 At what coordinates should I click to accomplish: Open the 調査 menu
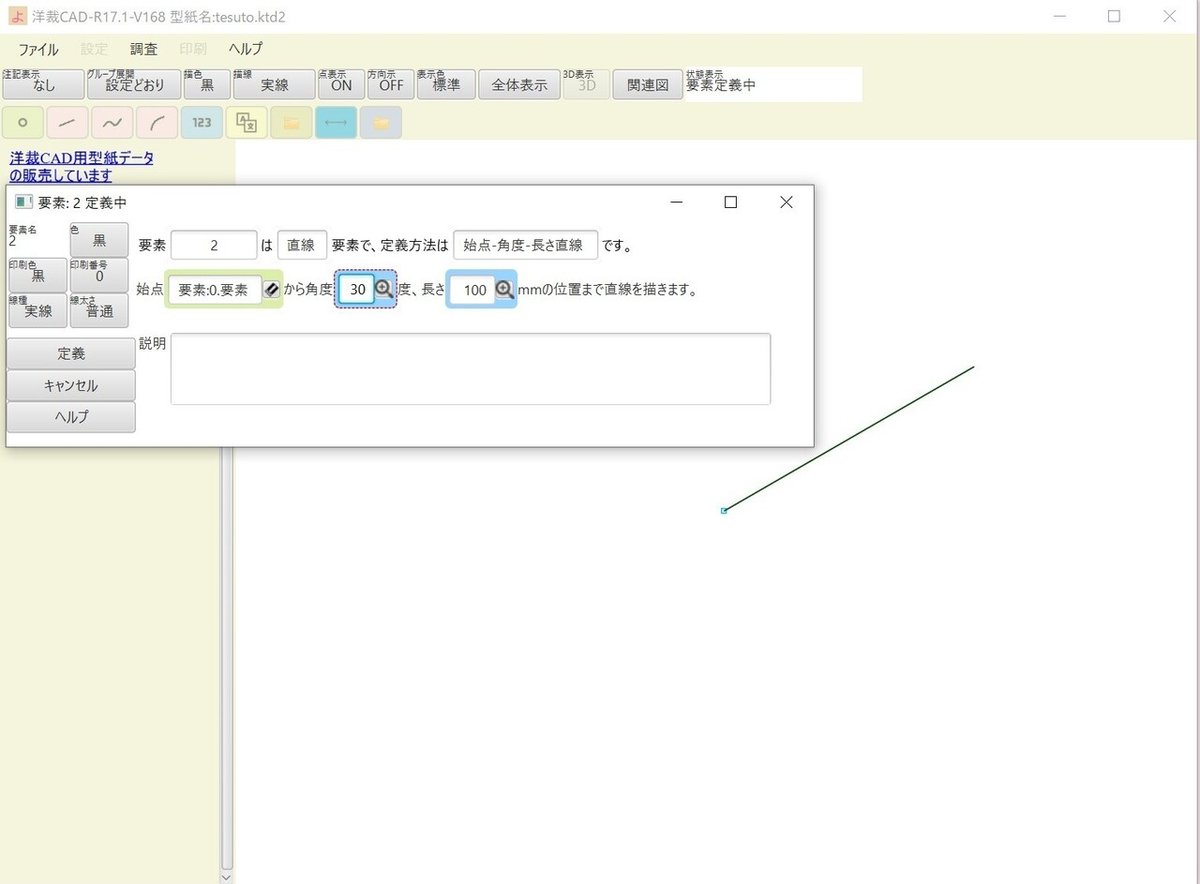click(x=144, y=49)
